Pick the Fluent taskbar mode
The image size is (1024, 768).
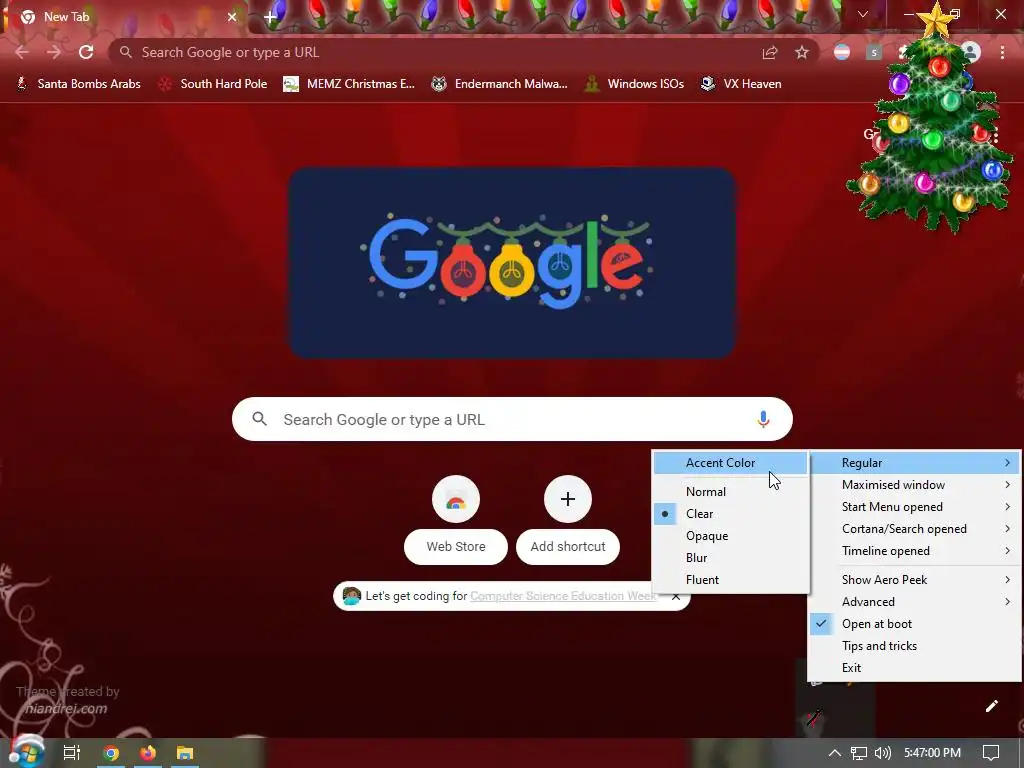tap(731, 580)
